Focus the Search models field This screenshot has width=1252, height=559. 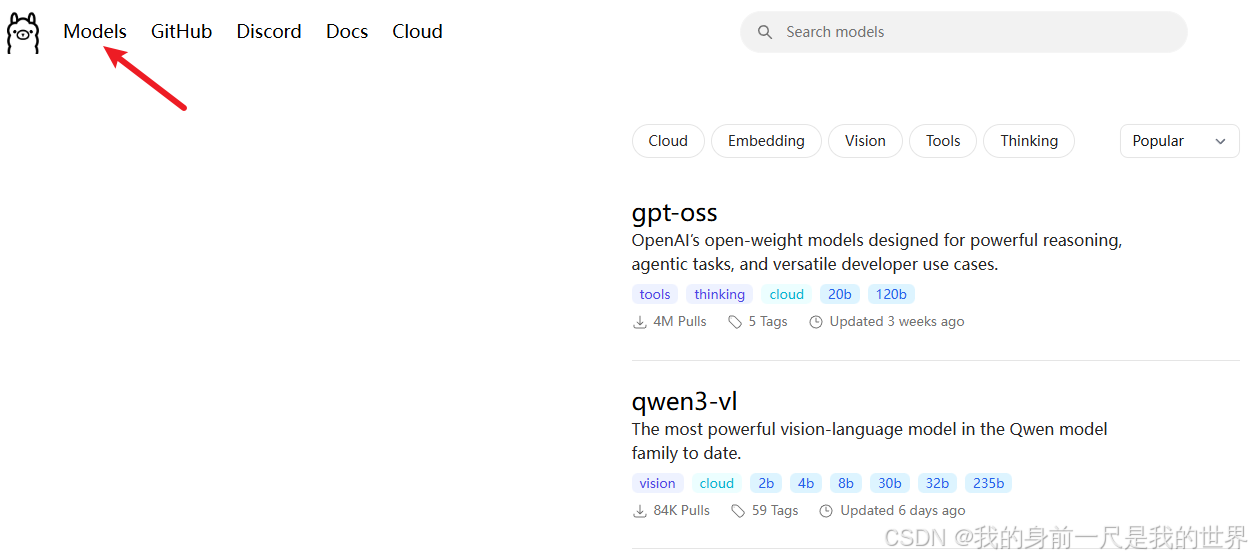pos(964,32)
